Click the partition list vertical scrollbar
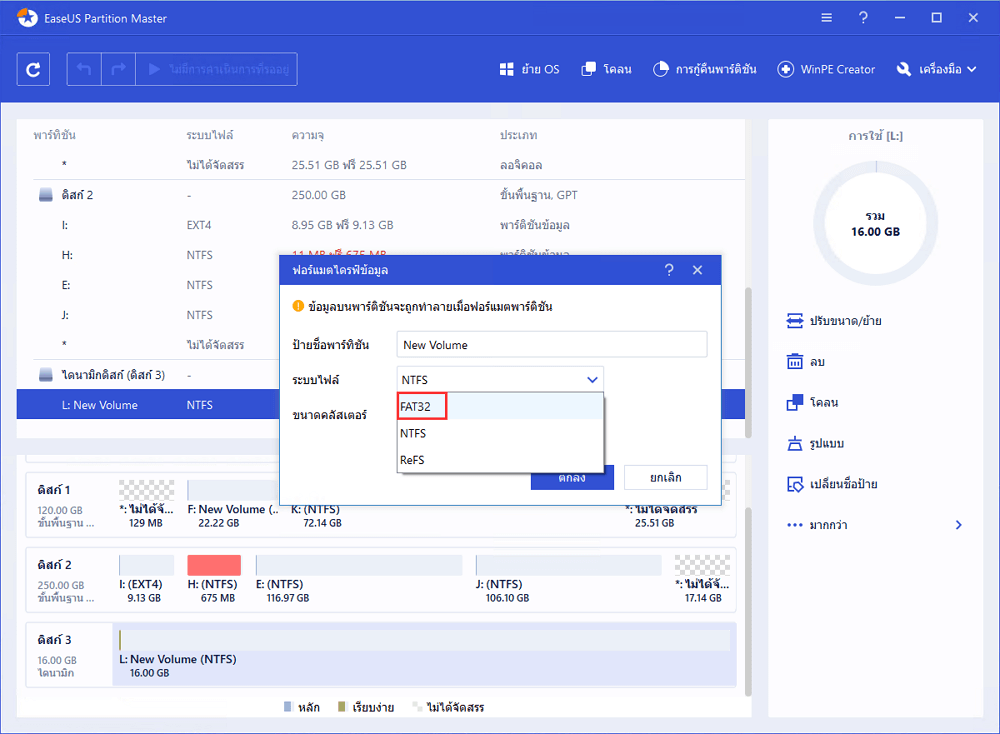1000x734 pixels. coord(748,363)
